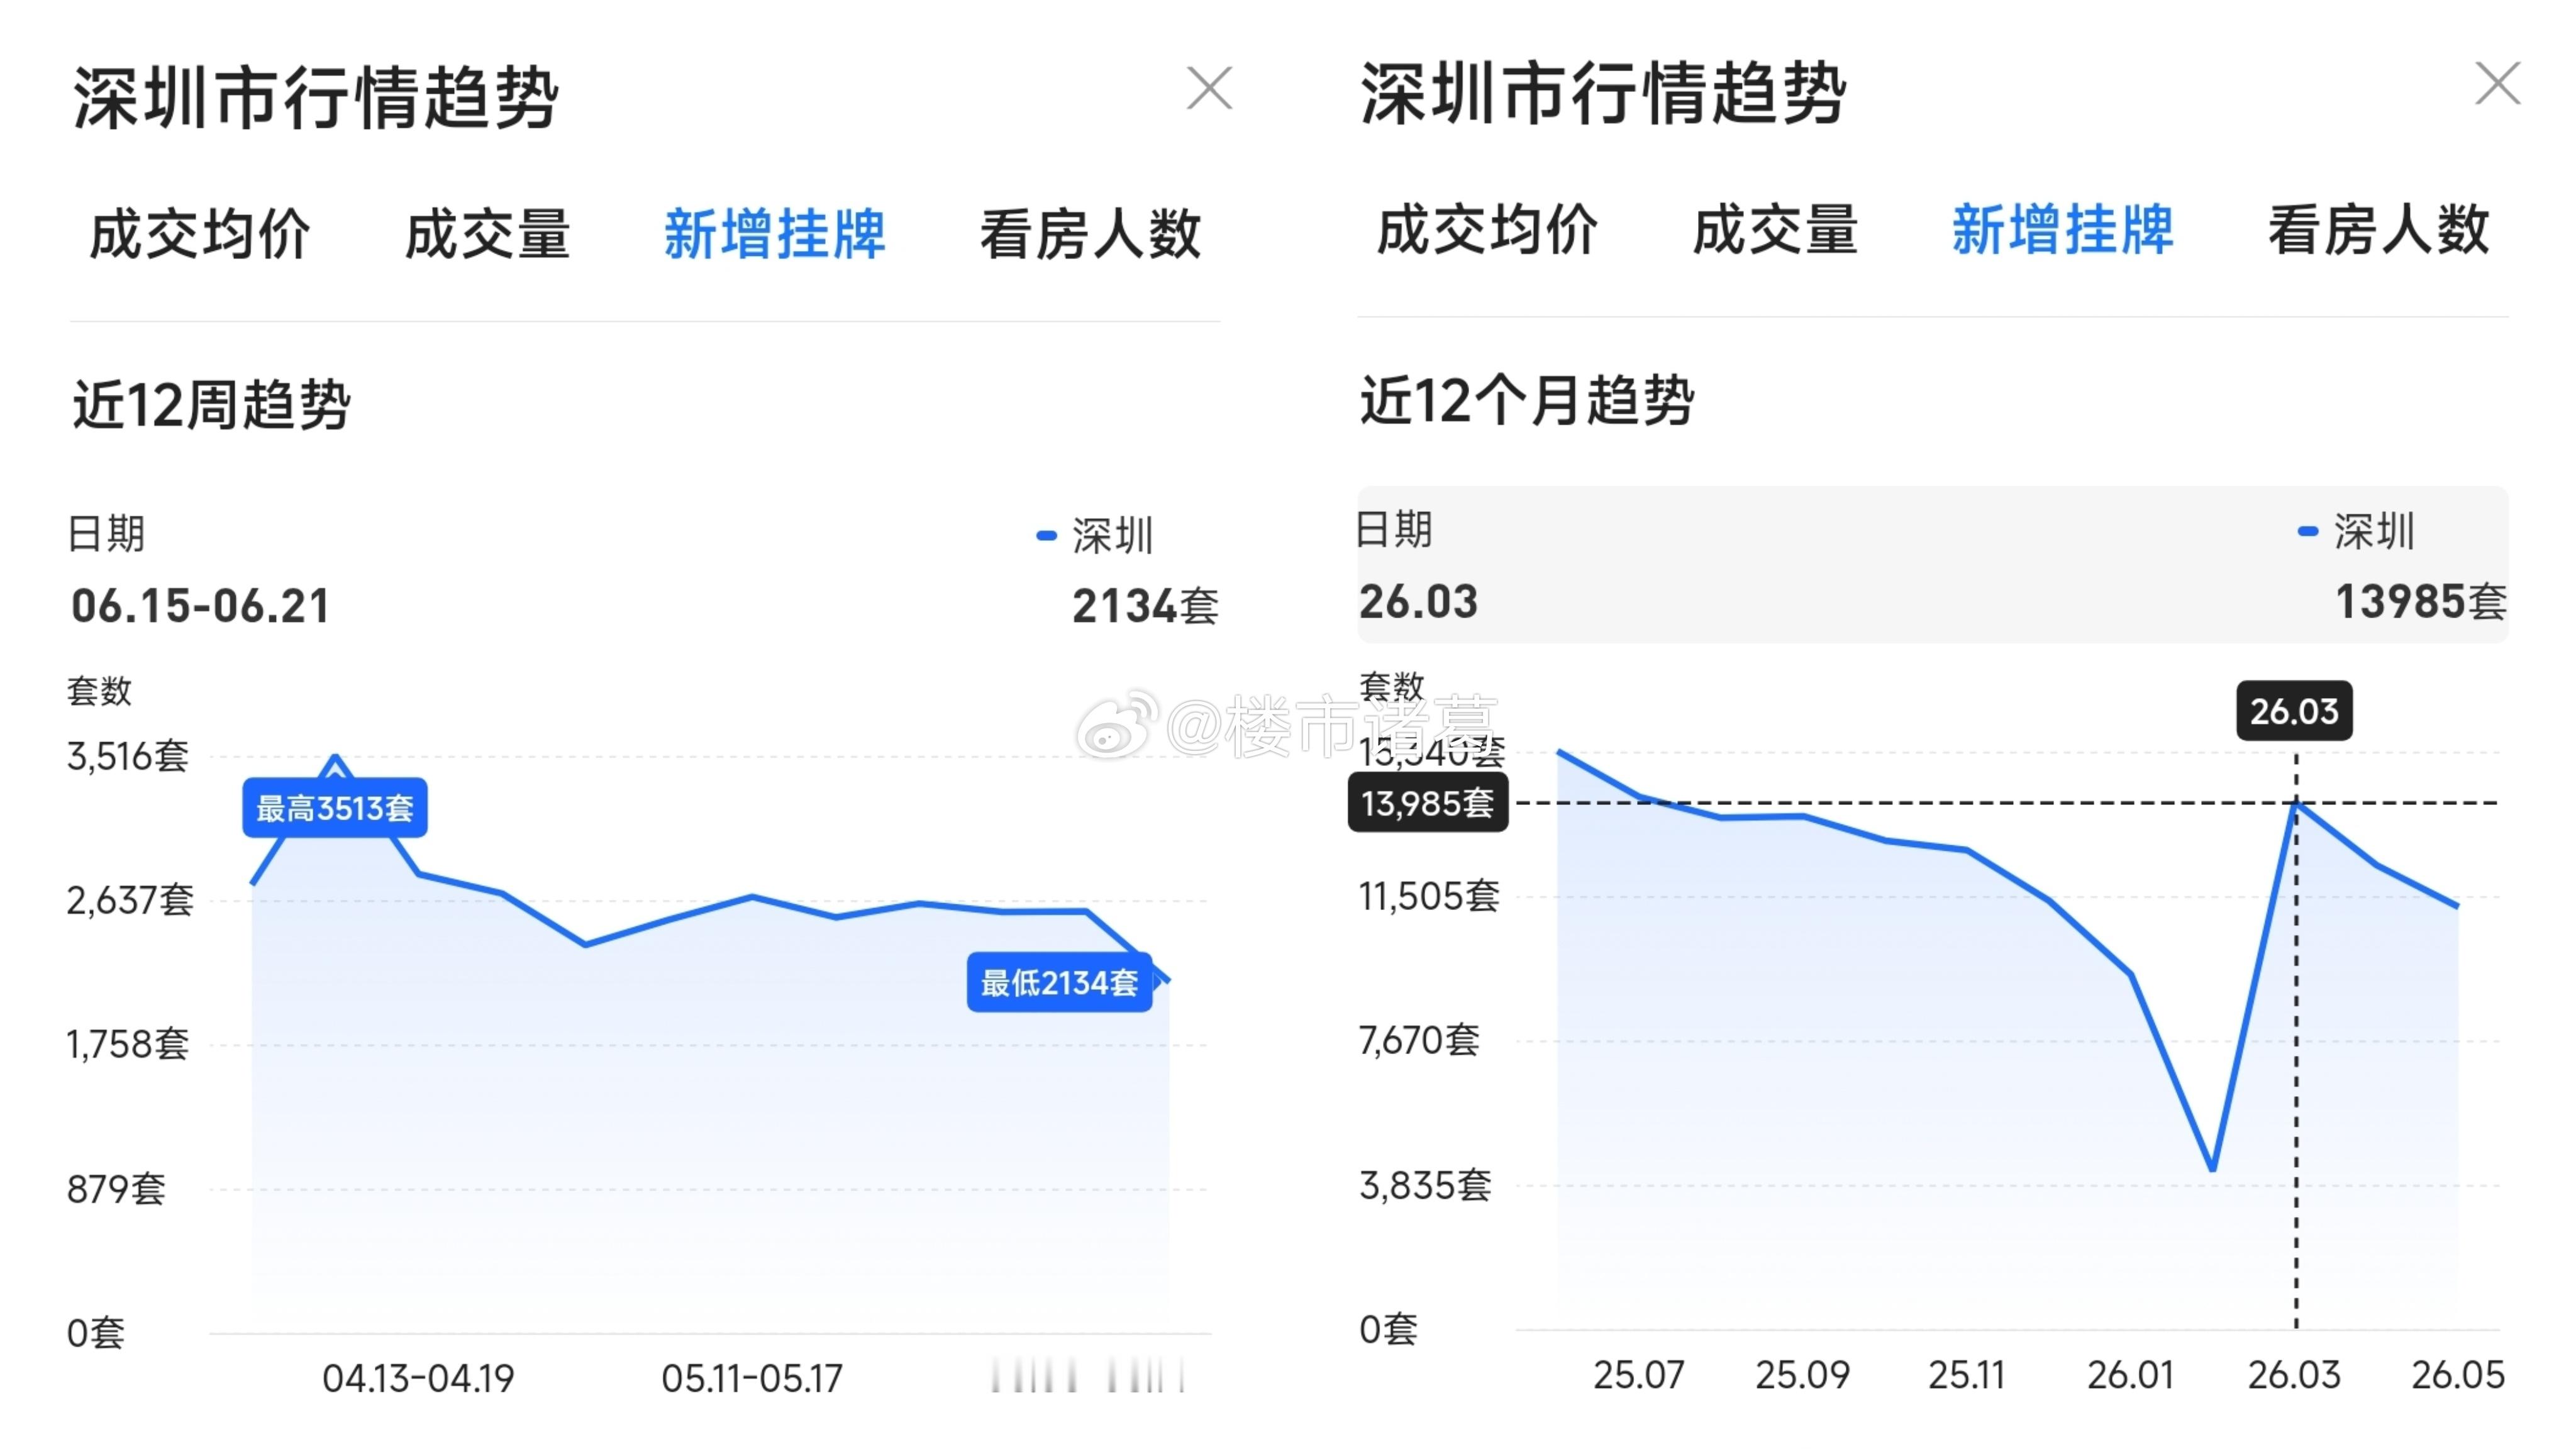
Task: Tap the 近12个月趋势 heading
Action: click(x=1526, y=401)
